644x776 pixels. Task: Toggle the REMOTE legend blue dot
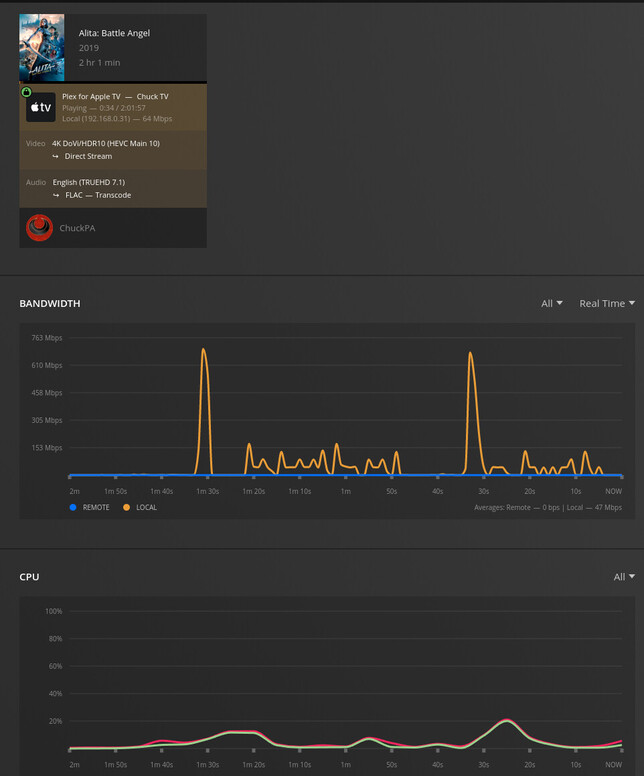coord(73,507)
